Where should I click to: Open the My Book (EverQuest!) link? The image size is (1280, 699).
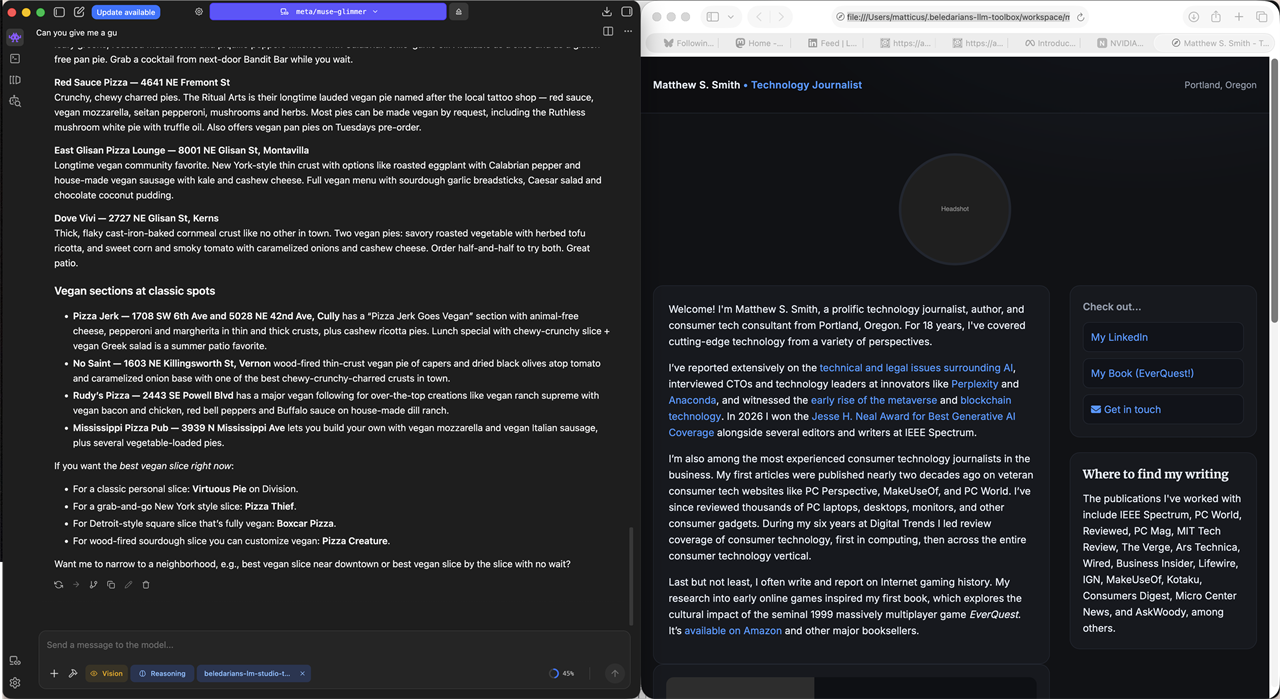pos(1162,373)
